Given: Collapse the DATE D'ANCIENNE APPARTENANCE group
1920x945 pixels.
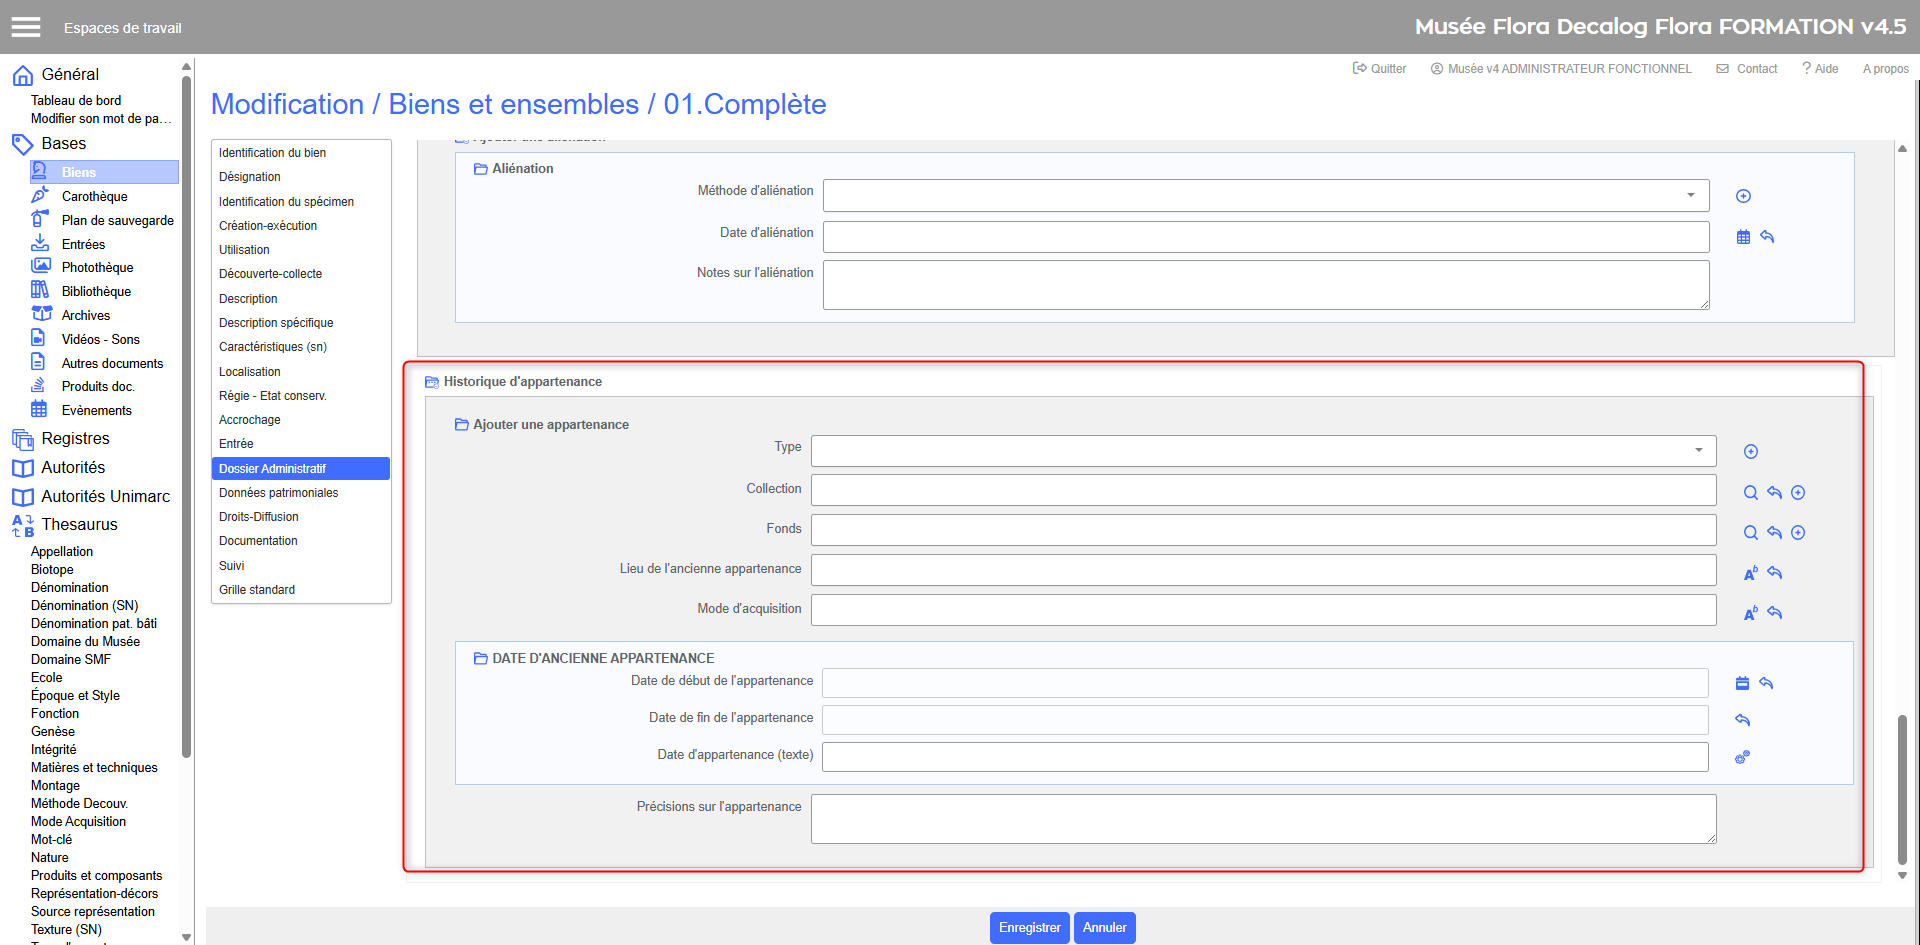Looking at the screenshot, I should [480, 659].
